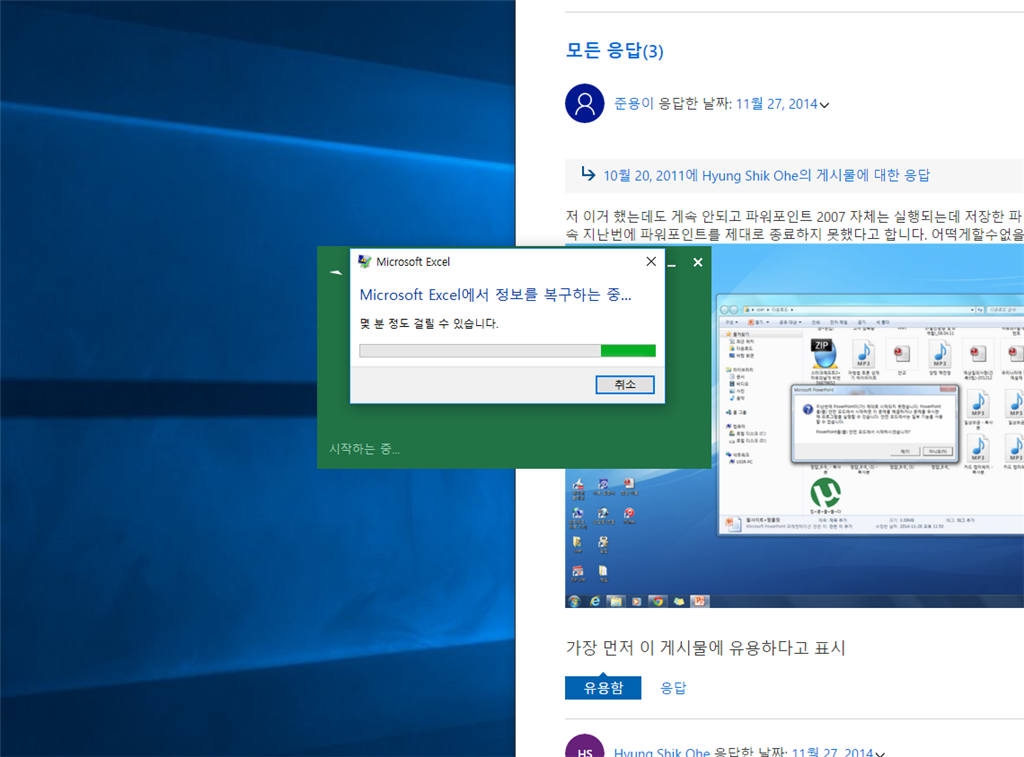The width and height of the screenshot is (1024, 757).
Task: Click the 응답 reply link
Action: tap(673, 688)
